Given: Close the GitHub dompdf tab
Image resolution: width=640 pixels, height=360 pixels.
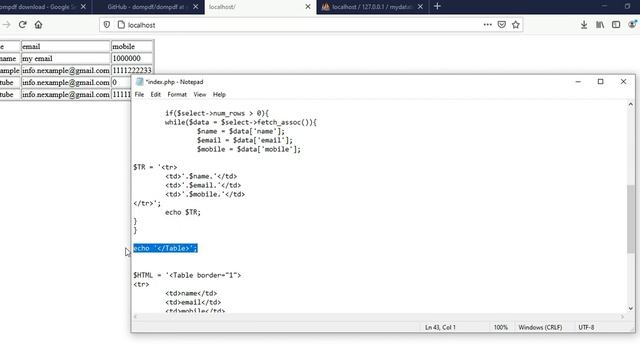Looking at the screenshot, I should [x=196, y=7].
